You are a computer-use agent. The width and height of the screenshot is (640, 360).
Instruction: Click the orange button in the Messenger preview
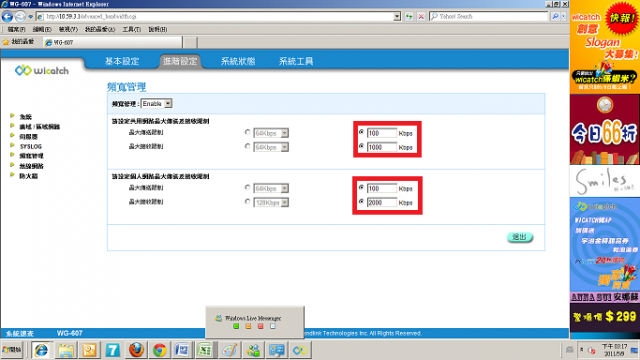(248, 326)
